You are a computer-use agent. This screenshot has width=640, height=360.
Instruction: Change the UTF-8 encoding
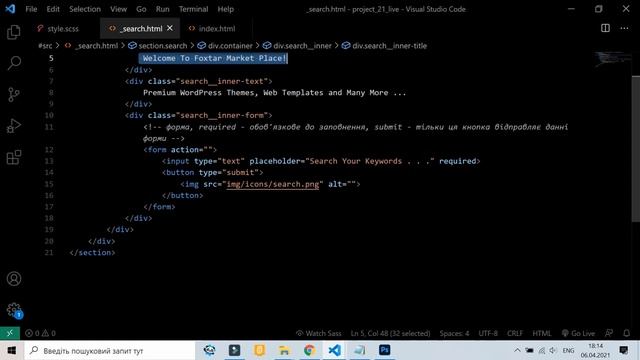pos(488,333)
